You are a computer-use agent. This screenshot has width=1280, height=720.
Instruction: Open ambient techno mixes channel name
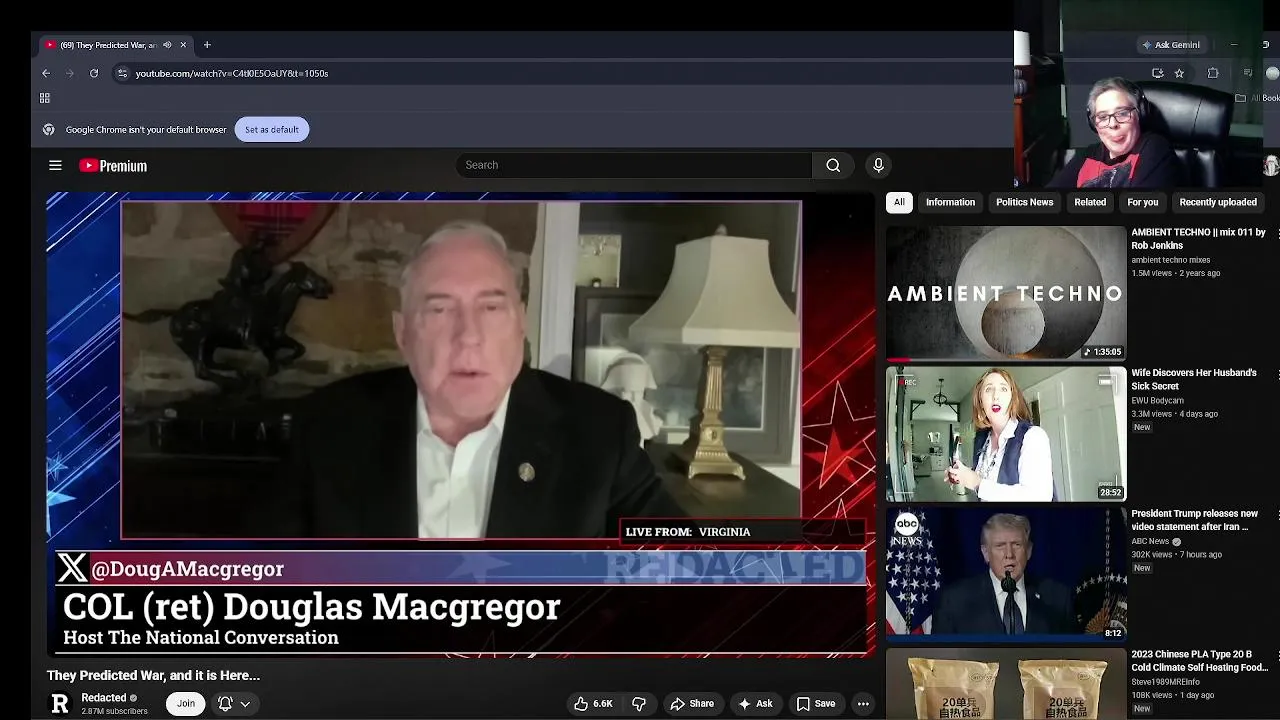[x=1171, y=260]
